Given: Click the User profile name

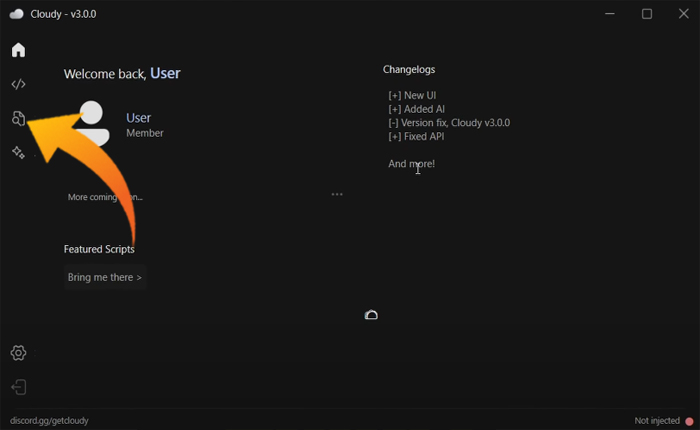Looking at the screenshot, I should [x=138, y=118].
